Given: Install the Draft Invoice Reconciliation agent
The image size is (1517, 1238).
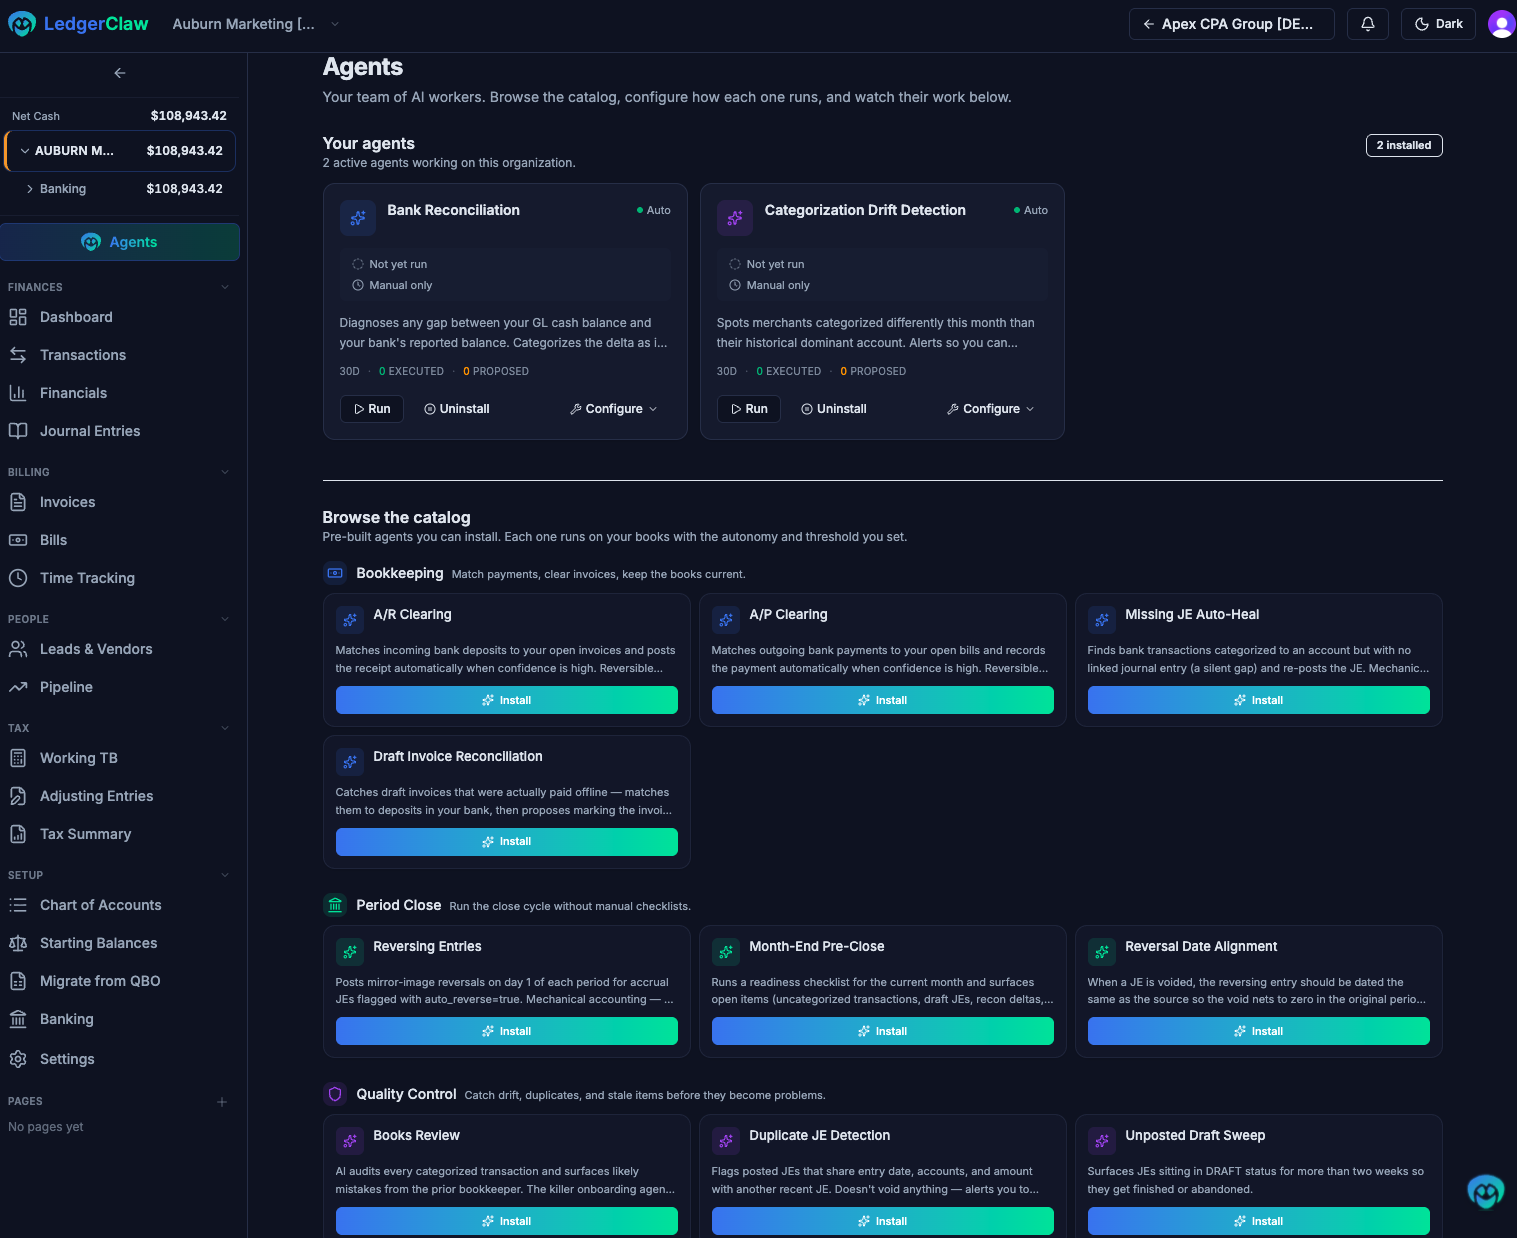Looking at the screenshot, I should point(507,842).
